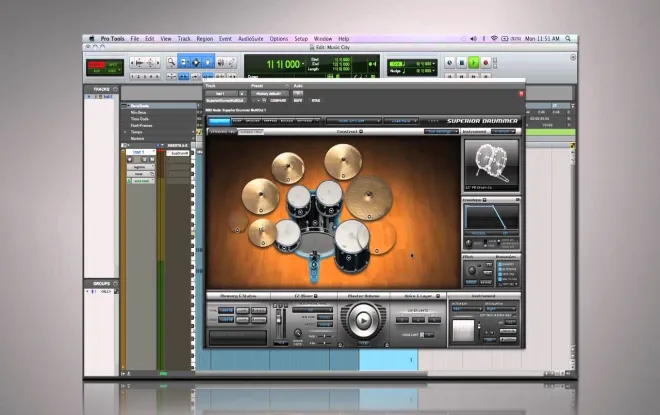The height and width of the screenshot is (415, 660).
Task: Open the factory default preset dropdown
Action: (269, 93)
